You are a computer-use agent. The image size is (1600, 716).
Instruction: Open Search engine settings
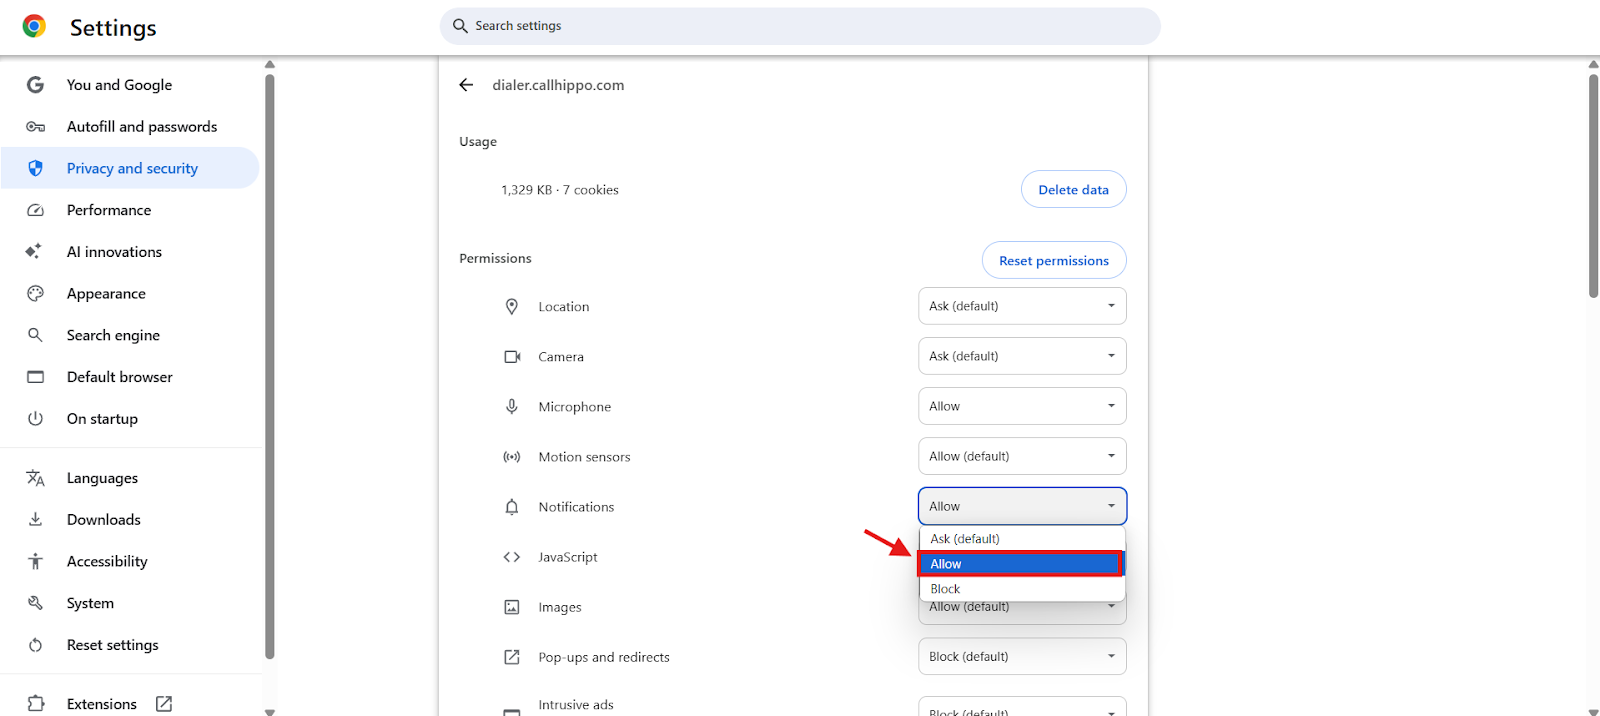point(130,335)
